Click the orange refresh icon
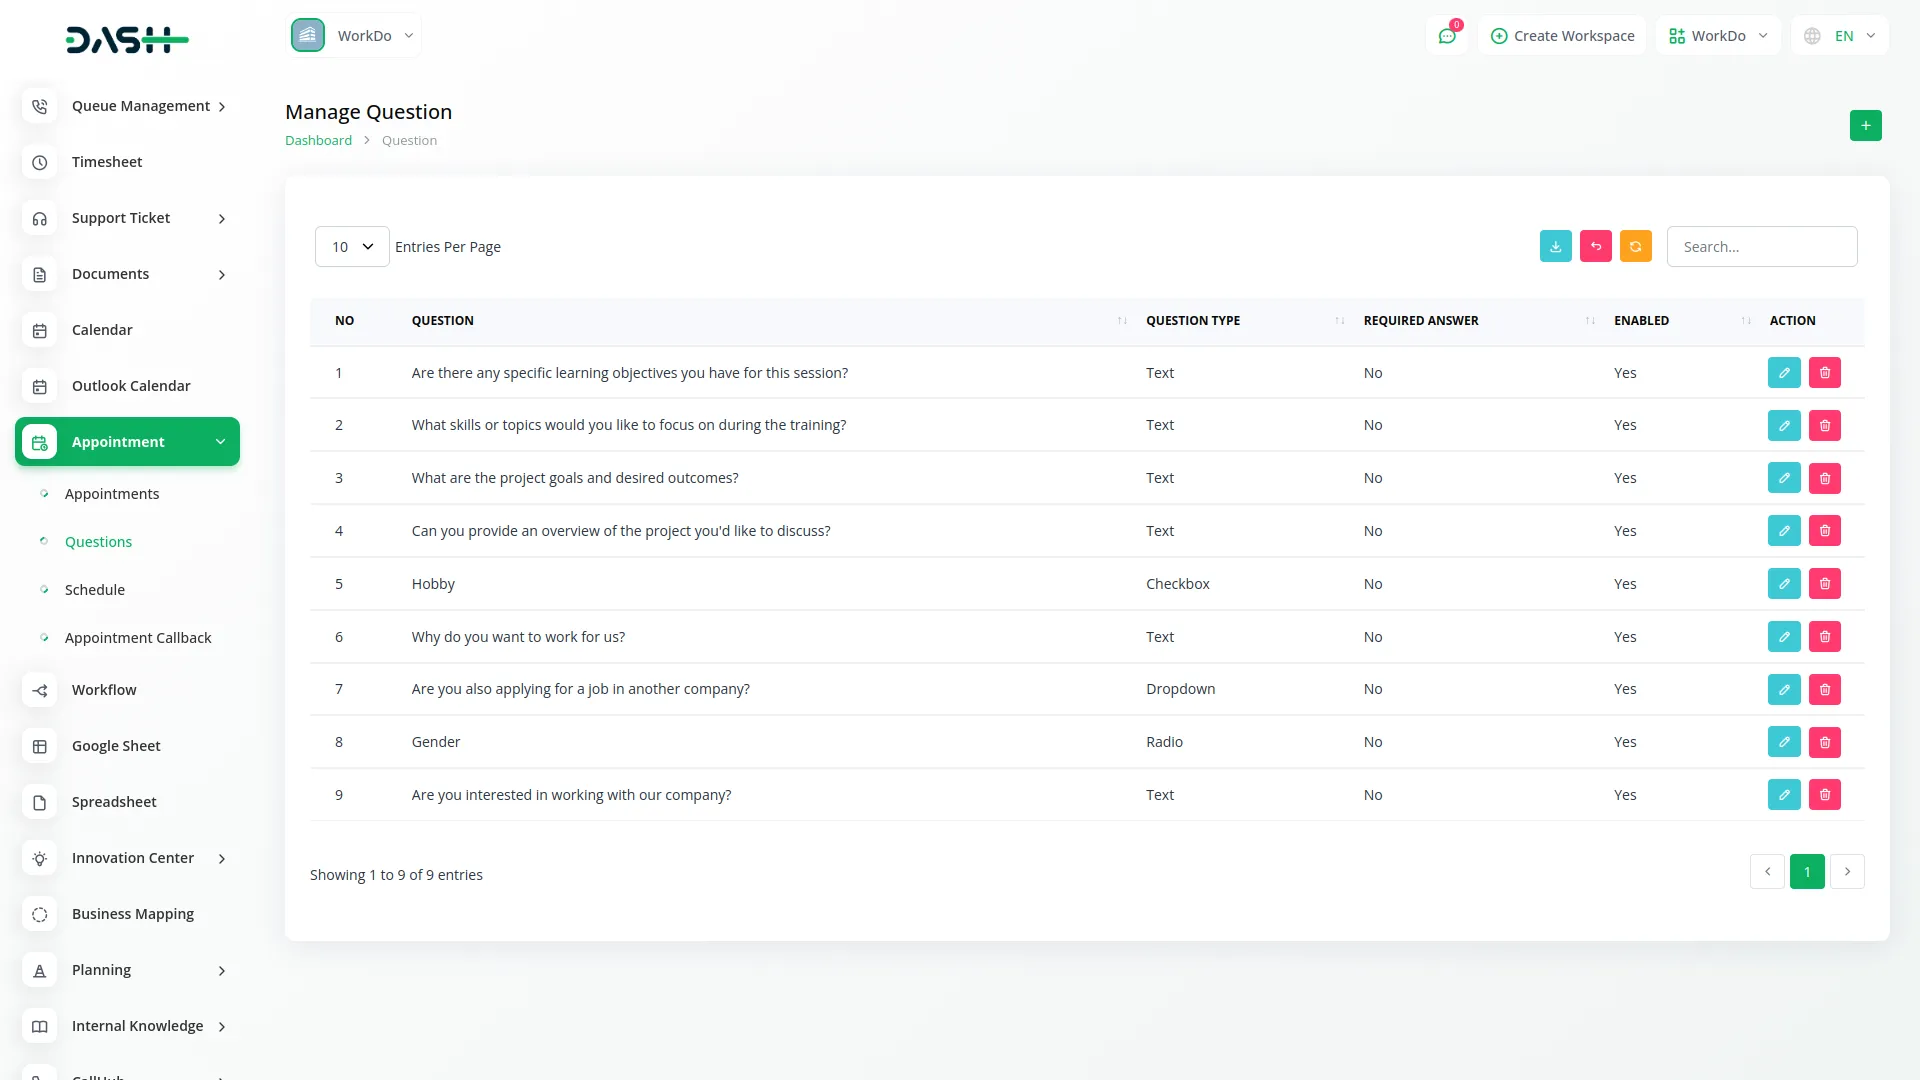Screen dimensions: 1920x1080 point(1635,246)
